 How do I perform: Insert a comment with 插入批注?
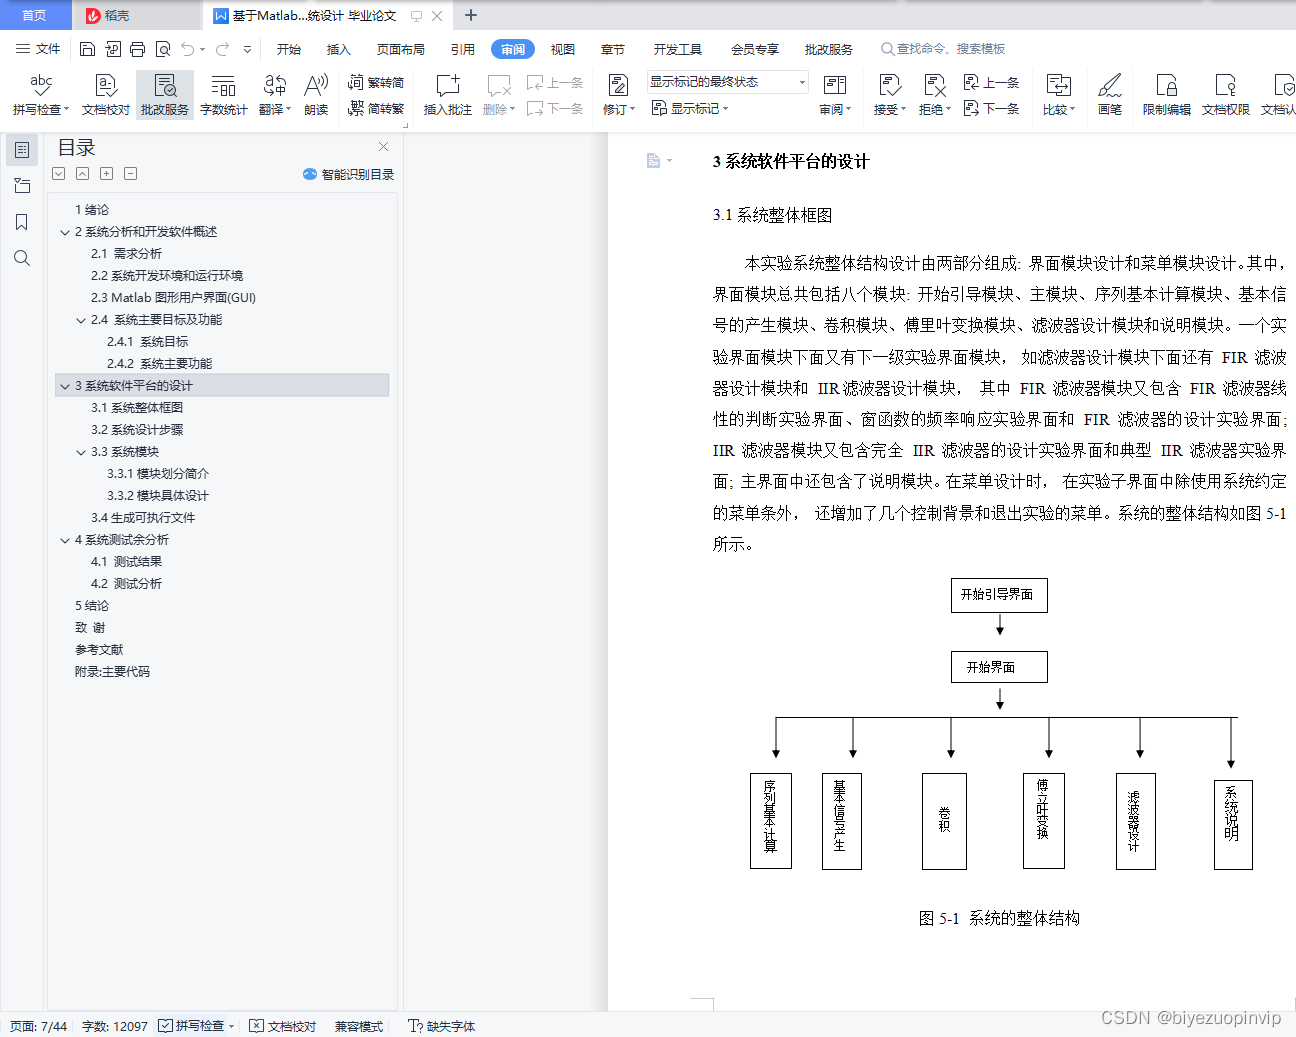click(x=448, y=95)
